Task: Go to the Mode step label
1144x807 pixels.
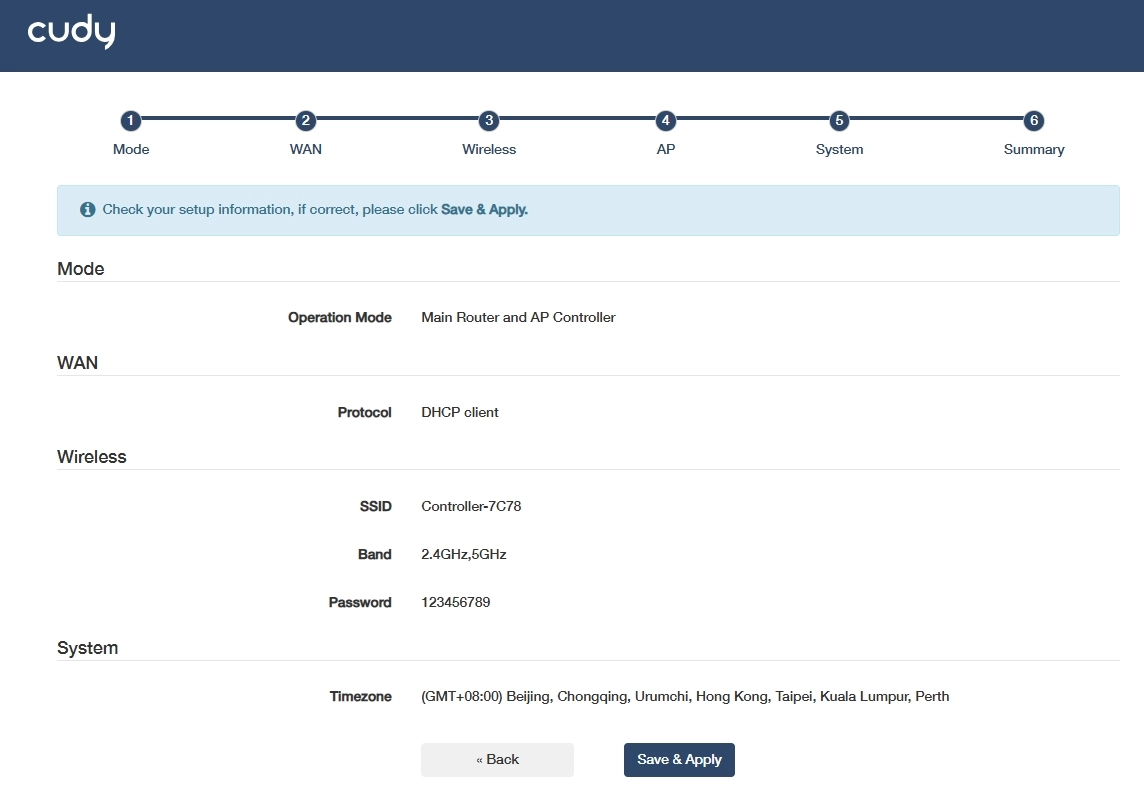Action: click(x=131, y=149)
